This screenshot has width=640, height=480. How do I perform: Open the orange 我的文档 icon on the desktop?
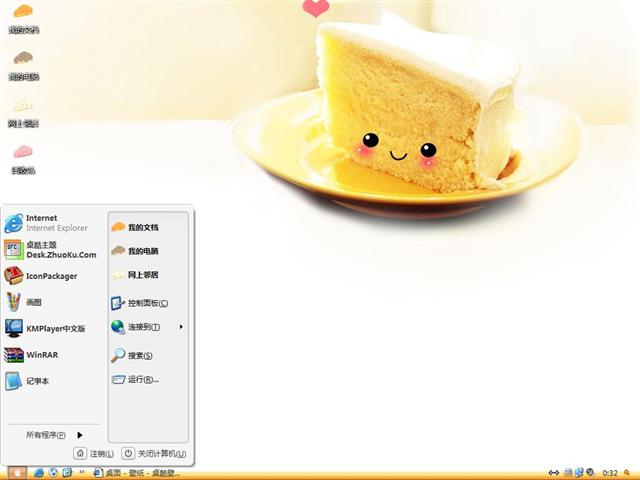pyautogui.click(x=23, y=18)
